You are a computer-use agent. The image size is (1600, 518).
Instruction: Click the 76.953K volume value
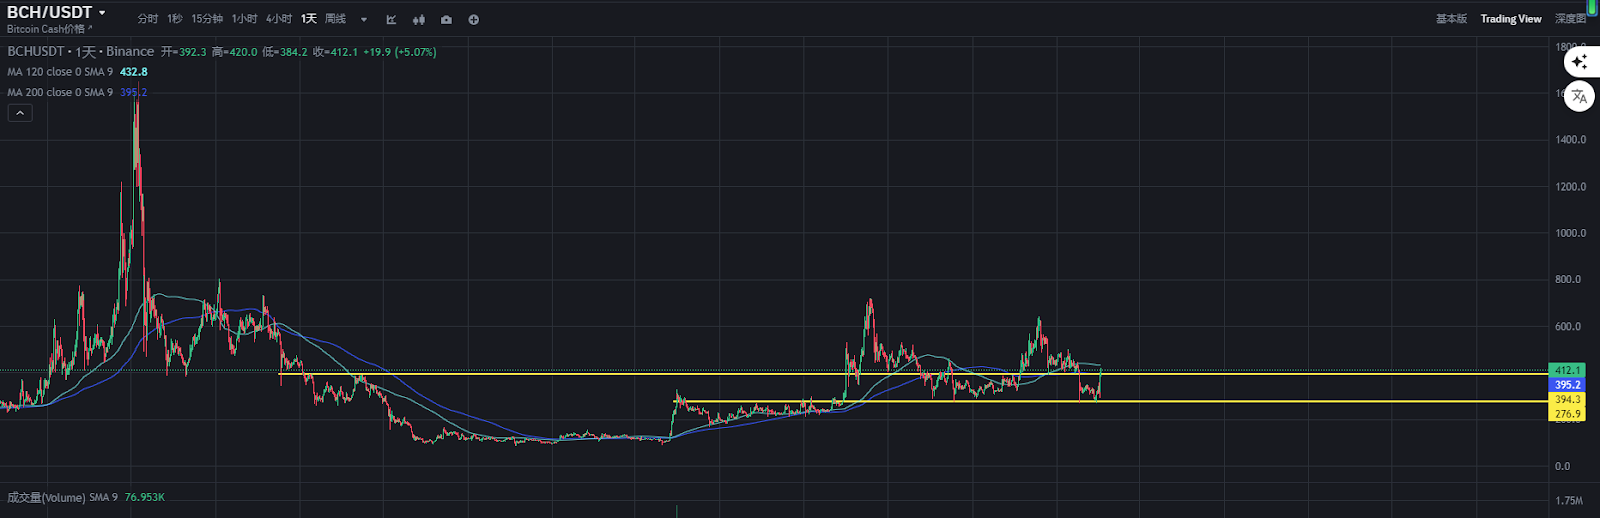pyautogui.click(x=145, y=497)
